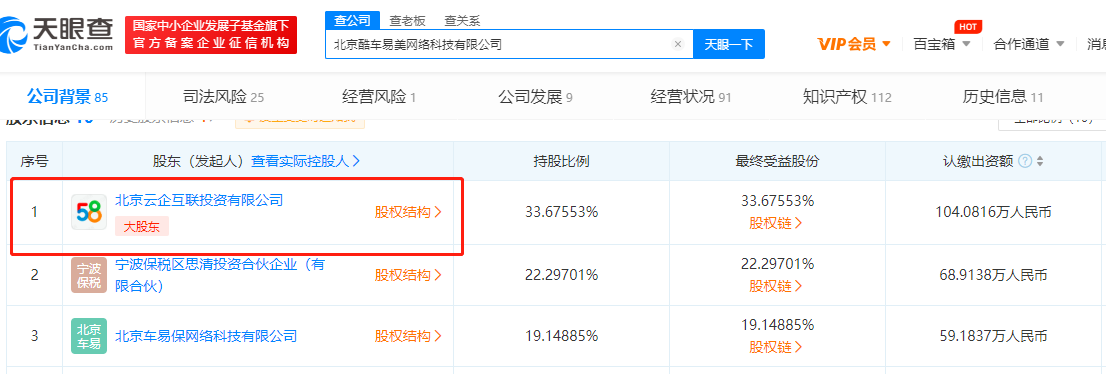Open 北京车易保网络科技有限公司 link
The width and height of the screenshot is (1106, 374).
click(x=205, y=336)
